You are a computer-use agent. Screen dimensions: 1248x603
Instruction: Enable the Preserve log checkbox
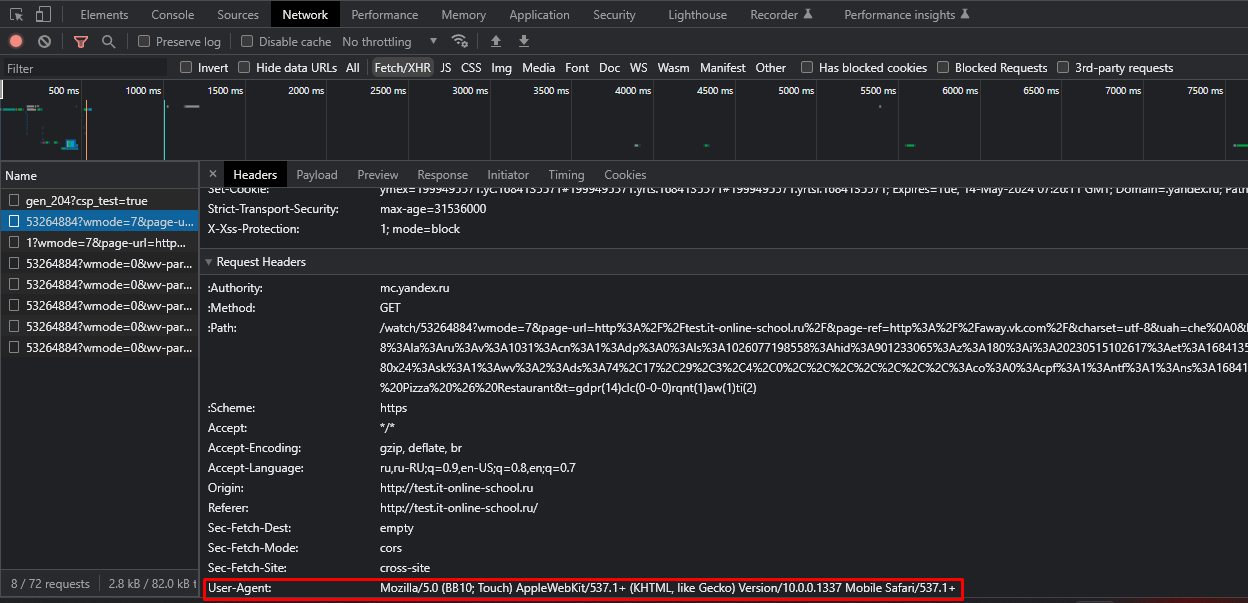pyautogui.click(x=144, y=42)
